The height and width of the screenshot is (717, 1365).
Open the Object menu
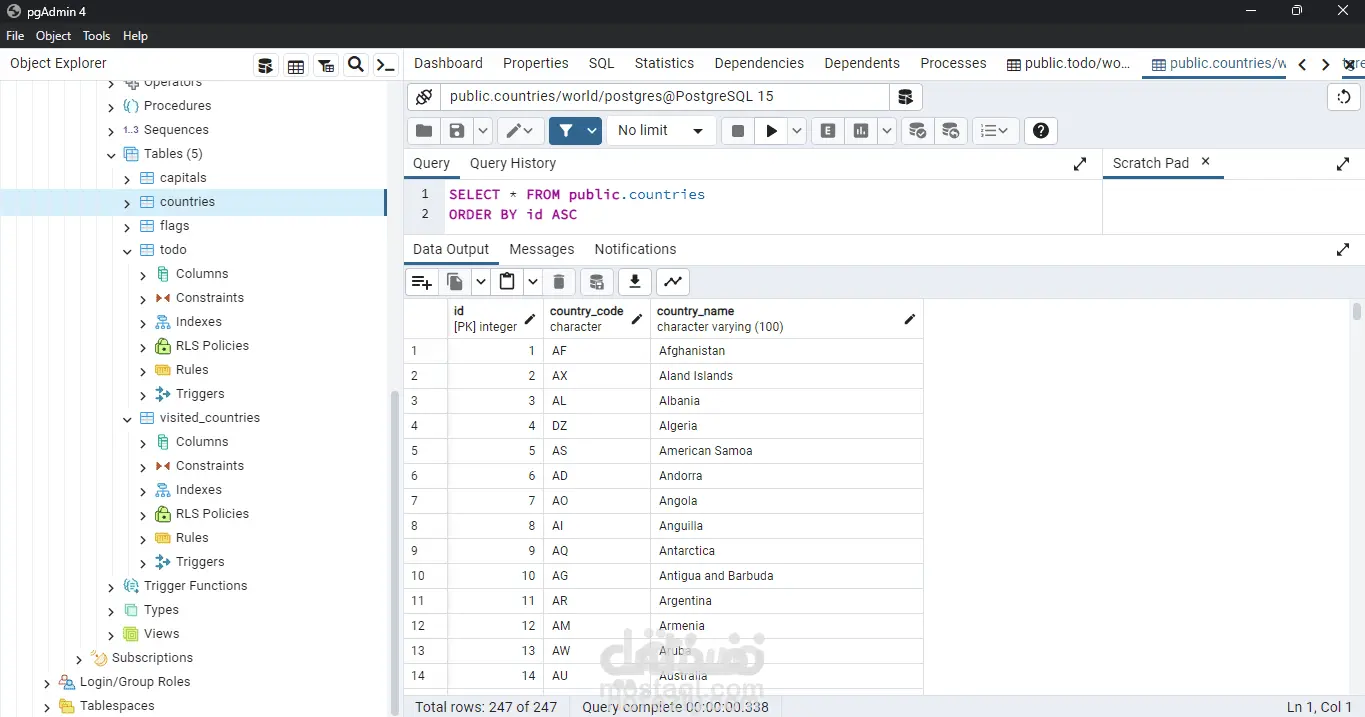point(53,36)
